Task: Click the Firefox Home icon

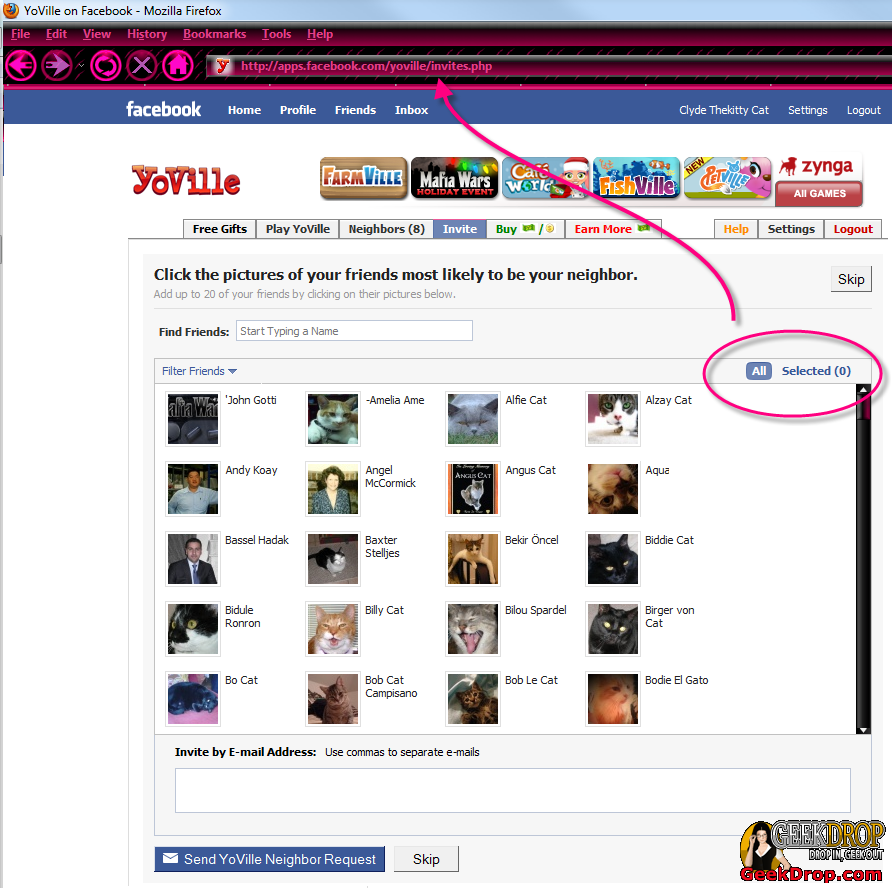Action: [x=180, y=65]
